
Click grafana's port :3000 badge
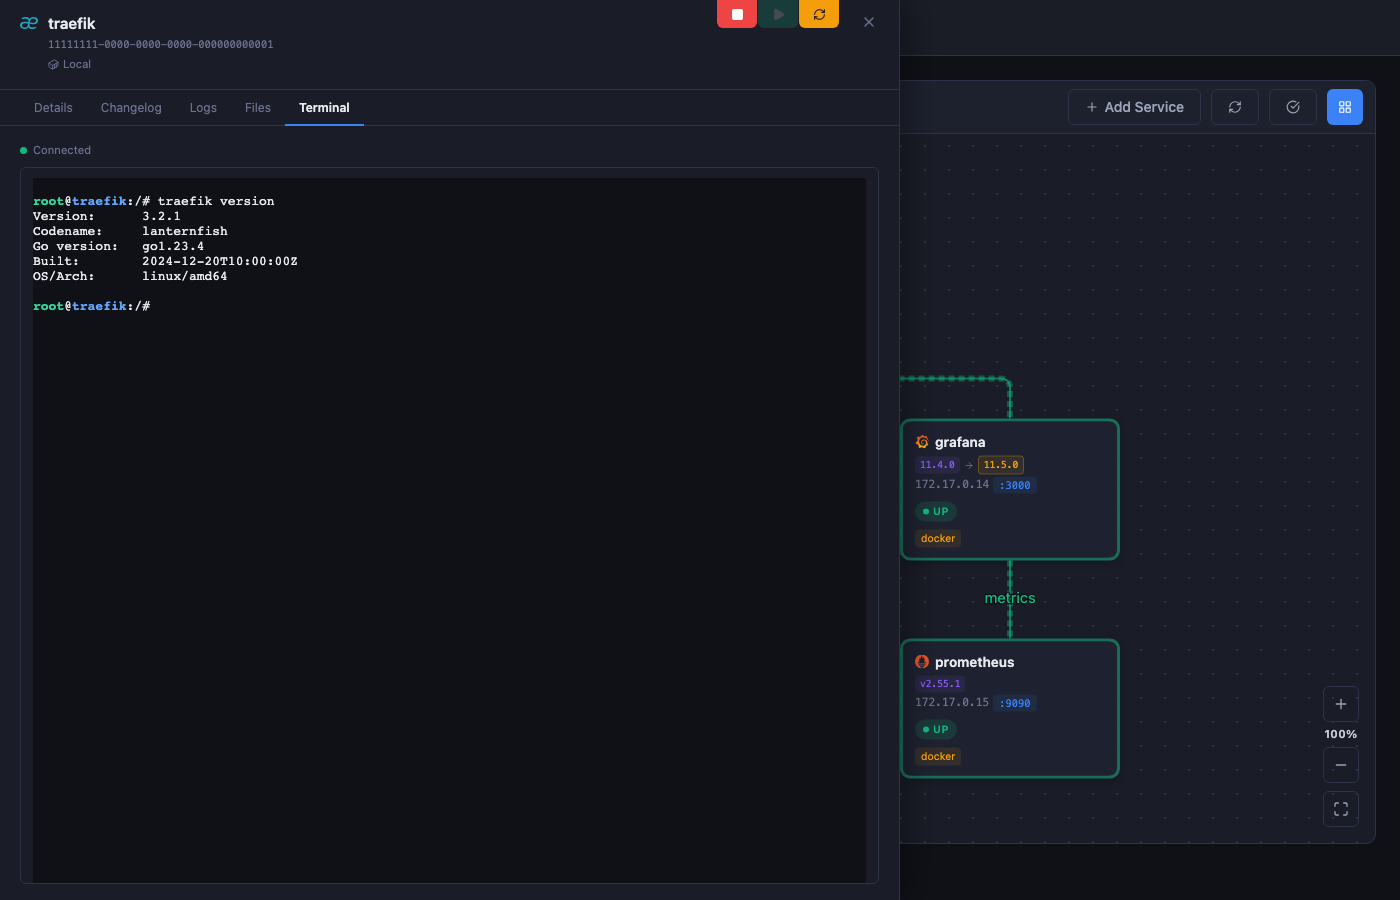click(x=1015, y=485)
